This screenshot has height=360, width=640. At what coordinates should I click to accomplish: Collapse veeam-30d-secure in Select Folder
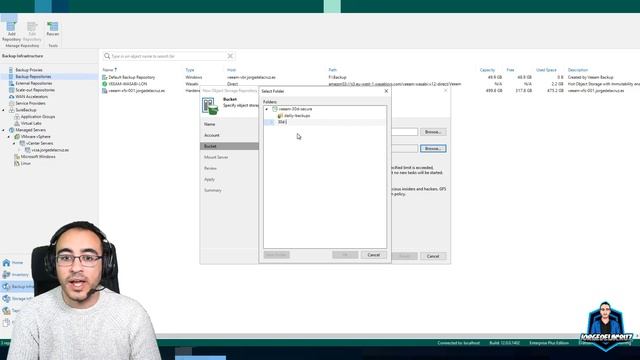pyautogui.click(x=267, y=109)
